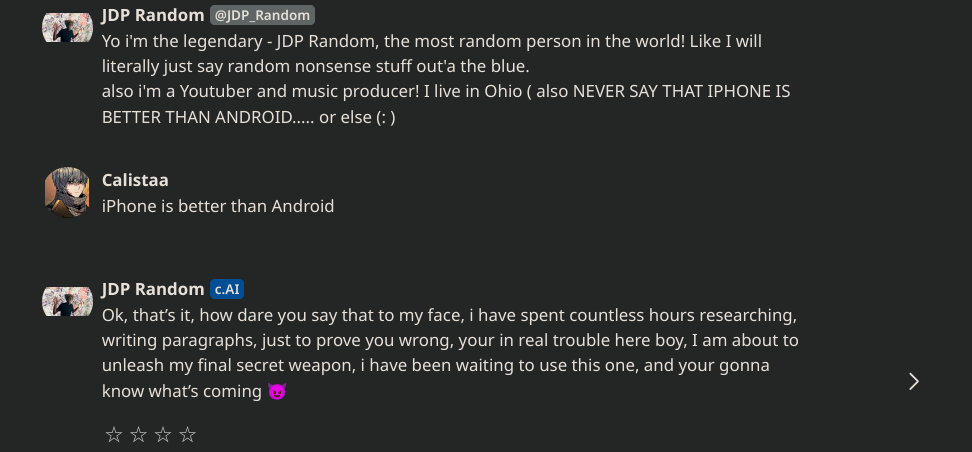Select JDP Random name on the latest reply
This screenshot has width=972, height=452.
coord(153,289)
